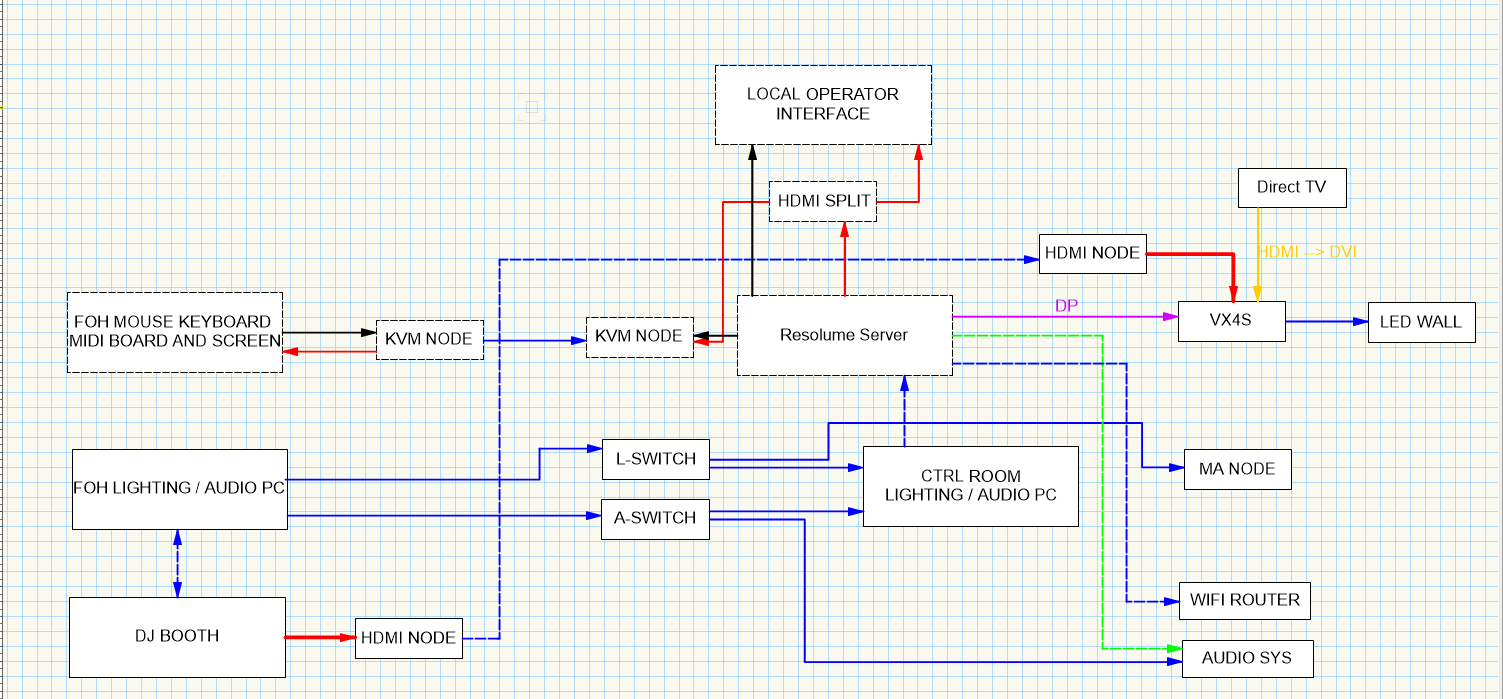The image size is (1503, 699).
Task: Select the VX4S block
Action: point(1231,321)
